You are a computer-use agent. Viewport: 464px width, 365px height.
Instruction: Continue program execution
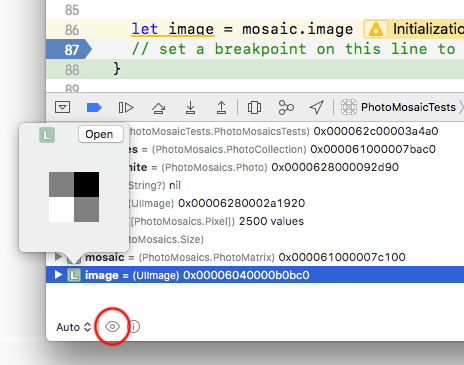point(126,108)
